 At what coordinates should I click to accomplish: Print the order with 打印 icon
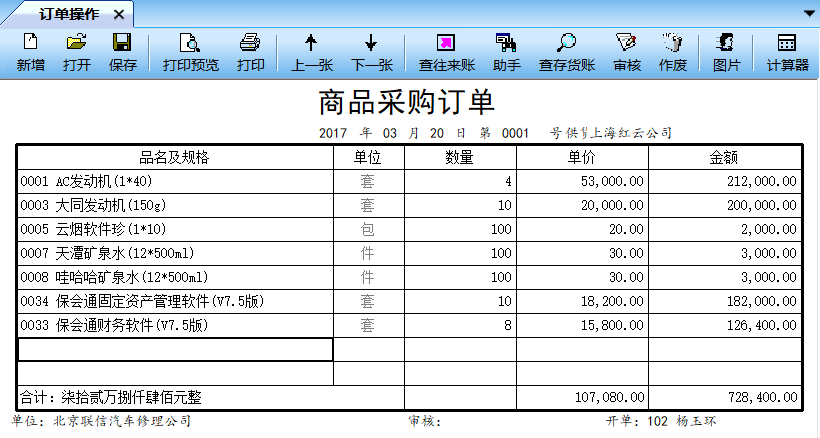(x=250, y=52)
